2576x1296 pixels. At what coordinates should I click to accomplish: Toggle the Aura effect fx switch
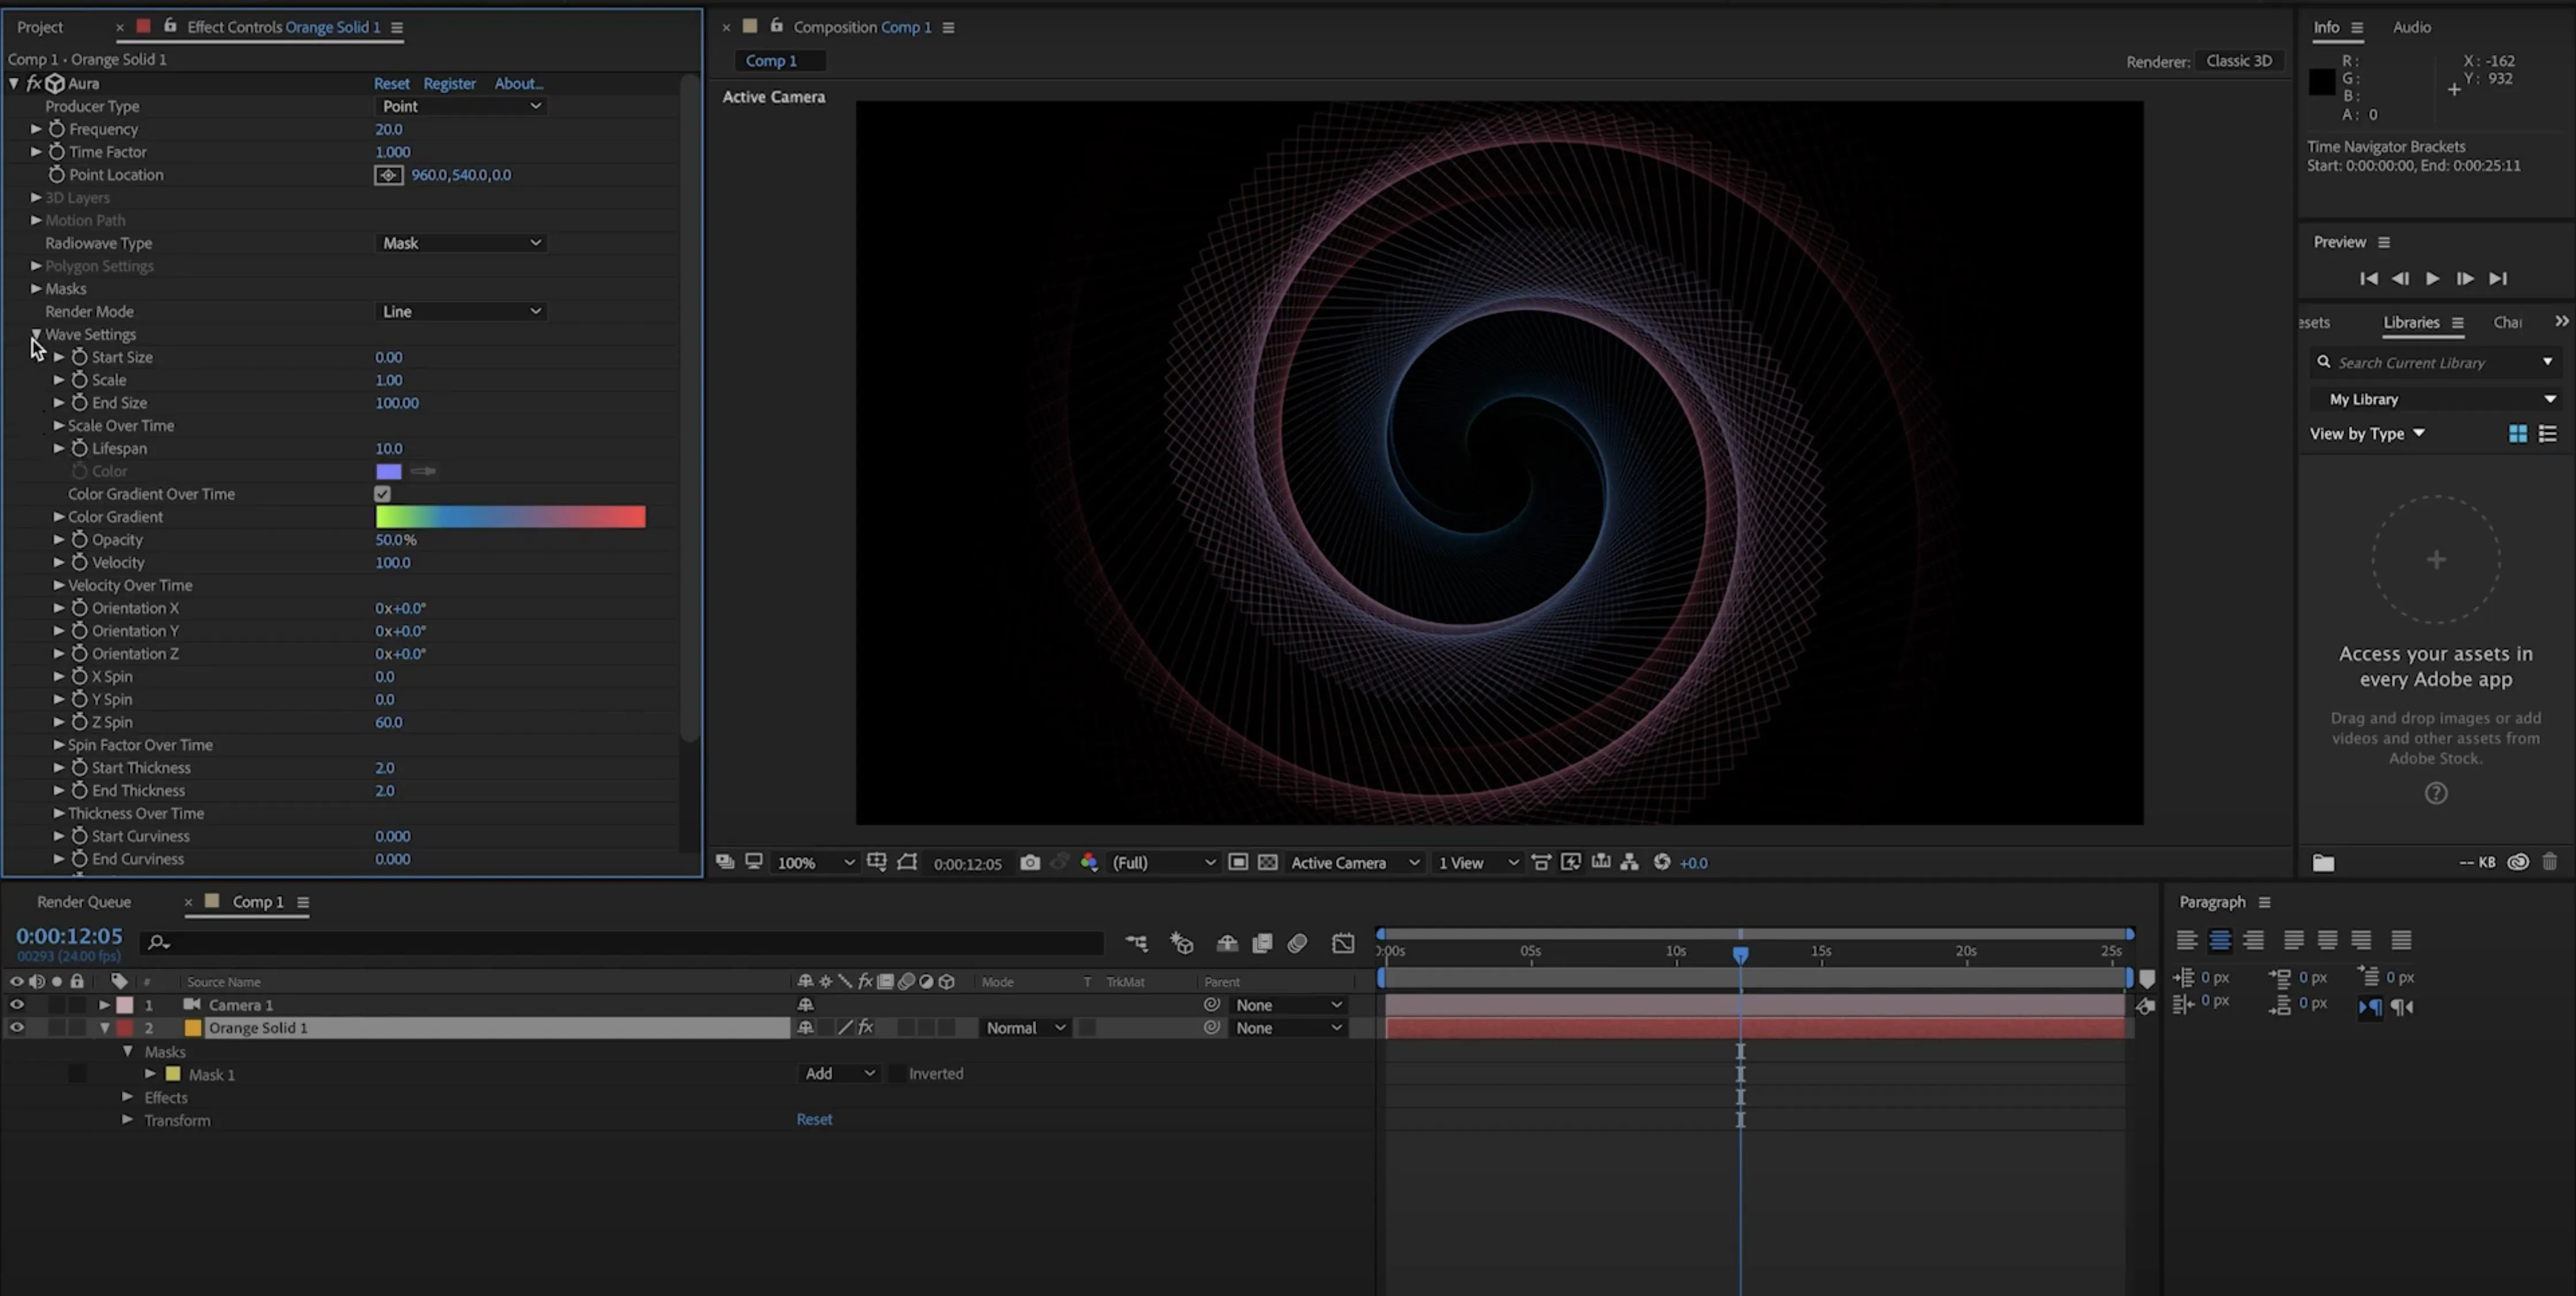point(33,84)
